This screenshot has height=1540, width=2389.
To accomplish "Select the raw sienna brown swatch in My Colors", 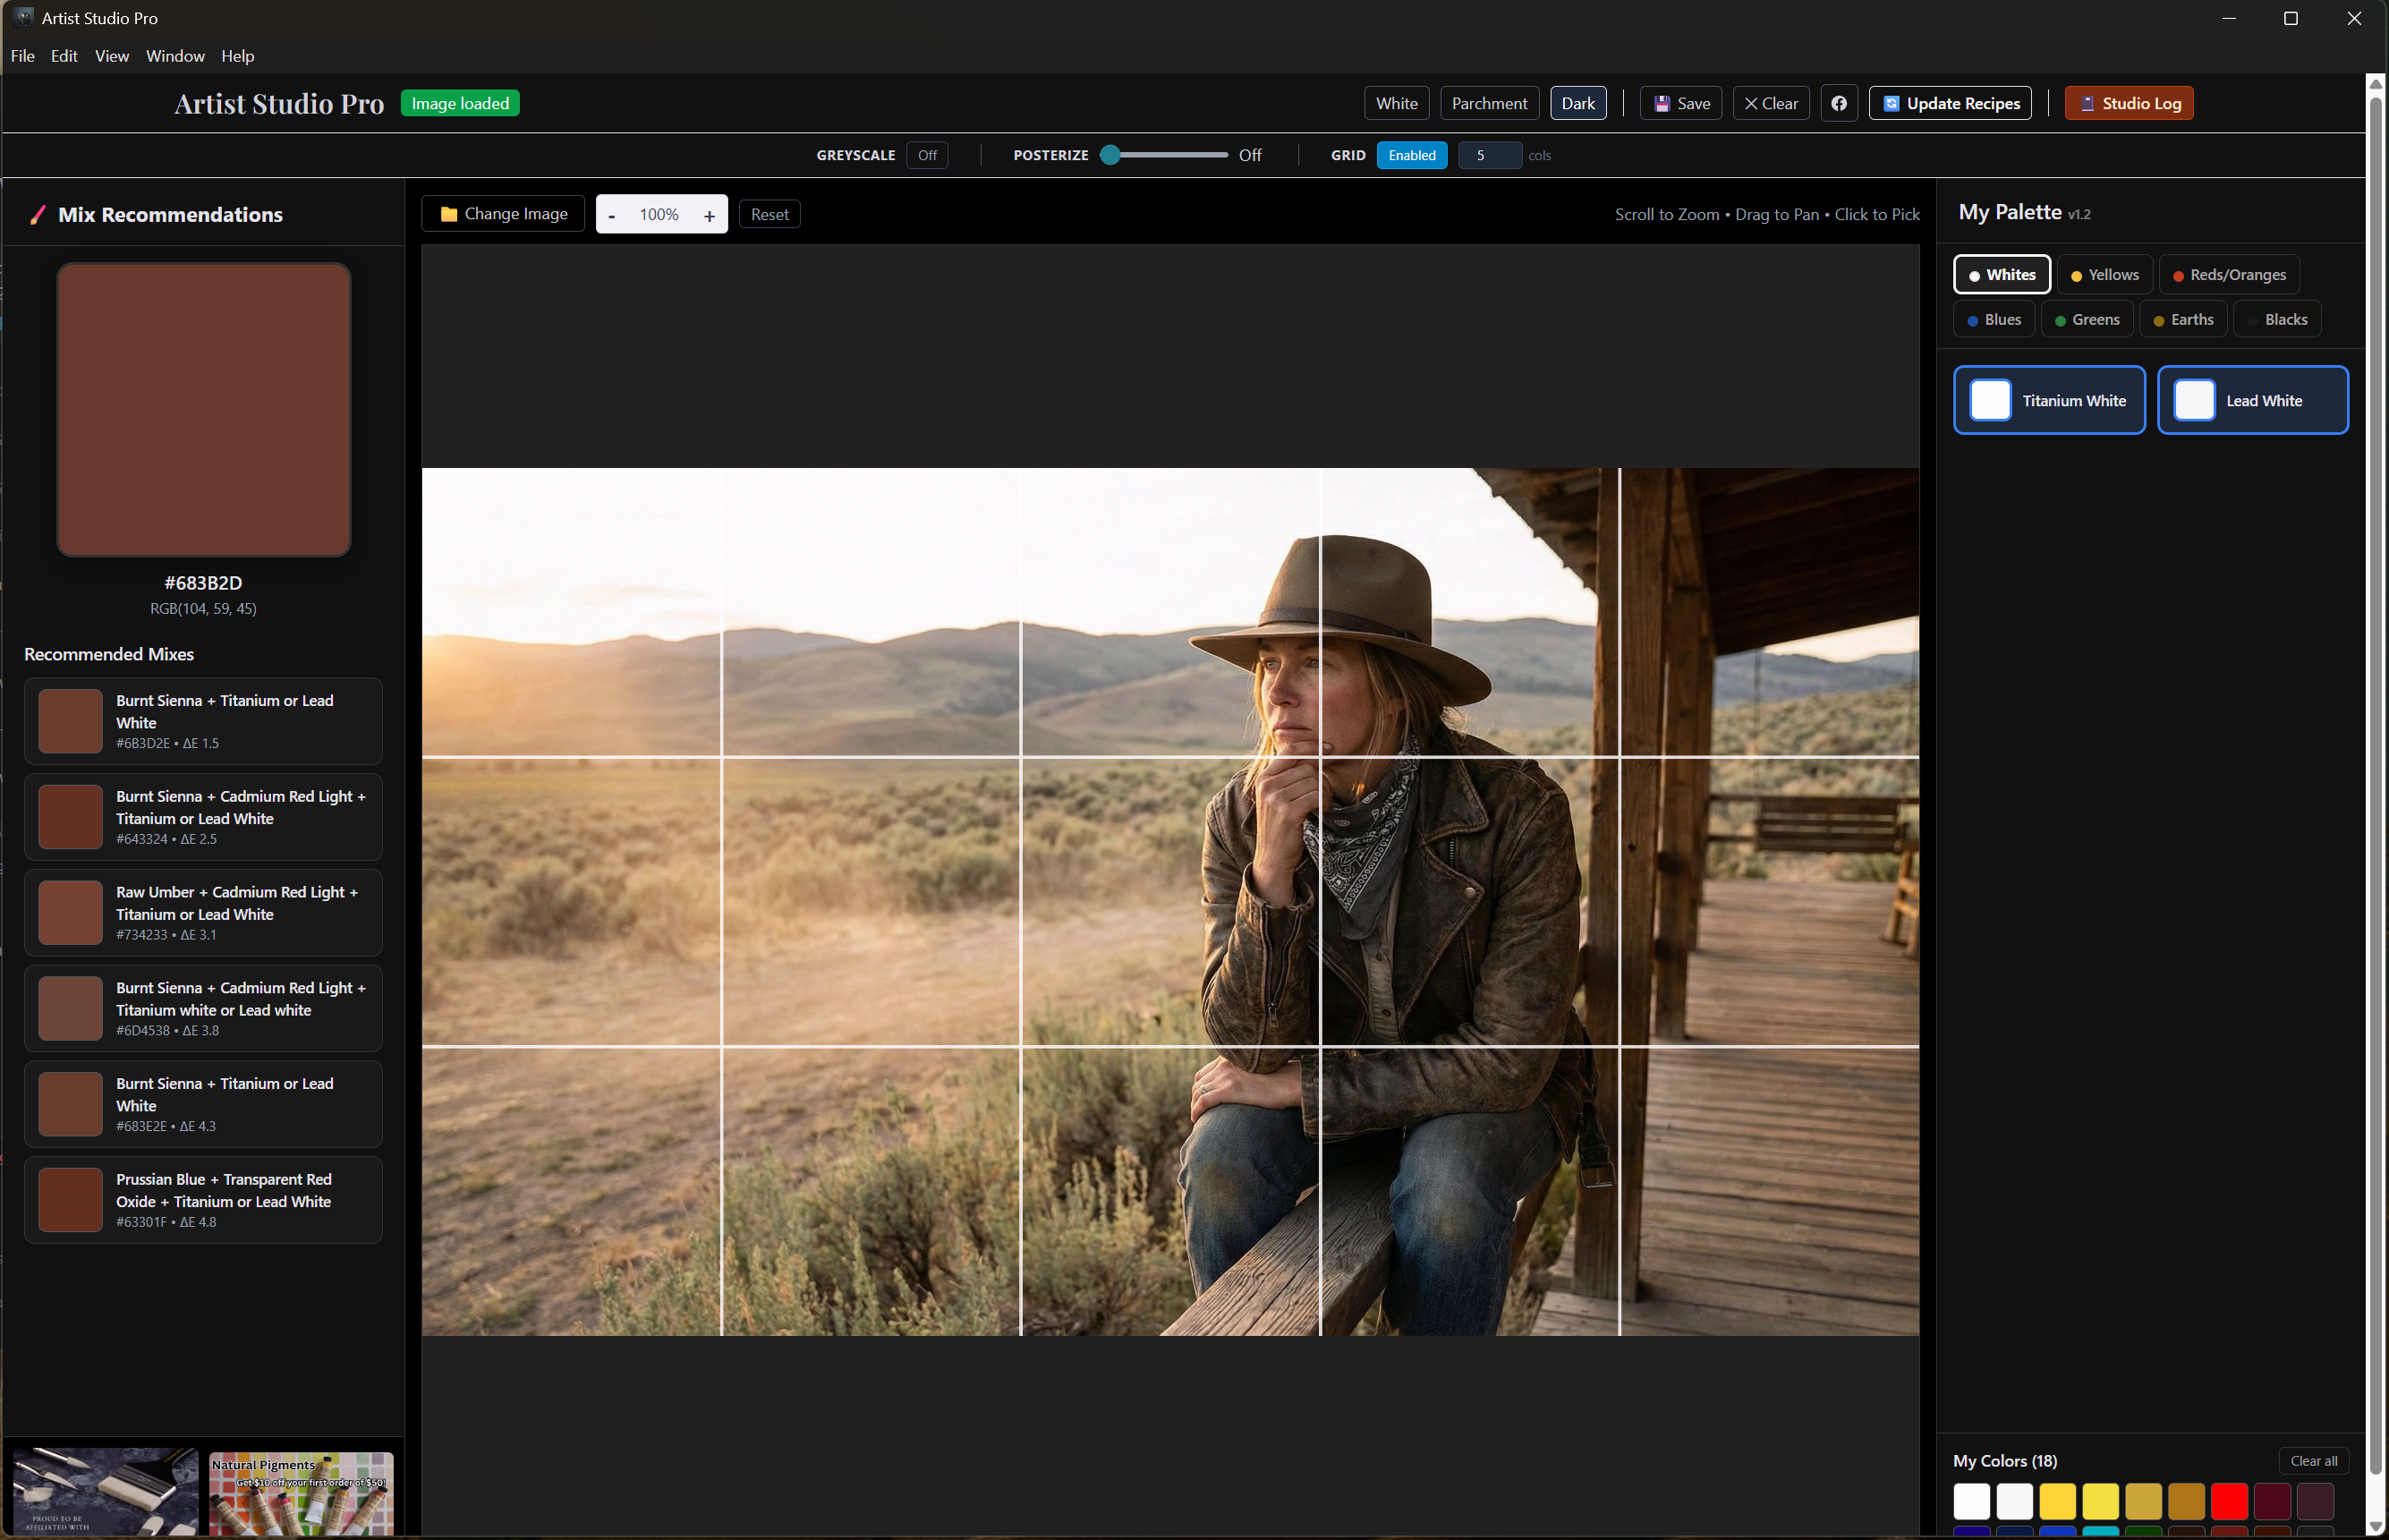I will pos(2186,1500).
